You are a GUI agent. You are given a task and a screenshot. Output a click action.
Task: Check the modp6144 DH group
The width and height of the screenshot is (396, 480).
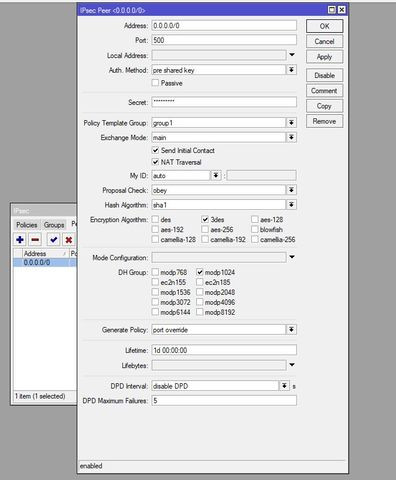(x=155, y=312)
